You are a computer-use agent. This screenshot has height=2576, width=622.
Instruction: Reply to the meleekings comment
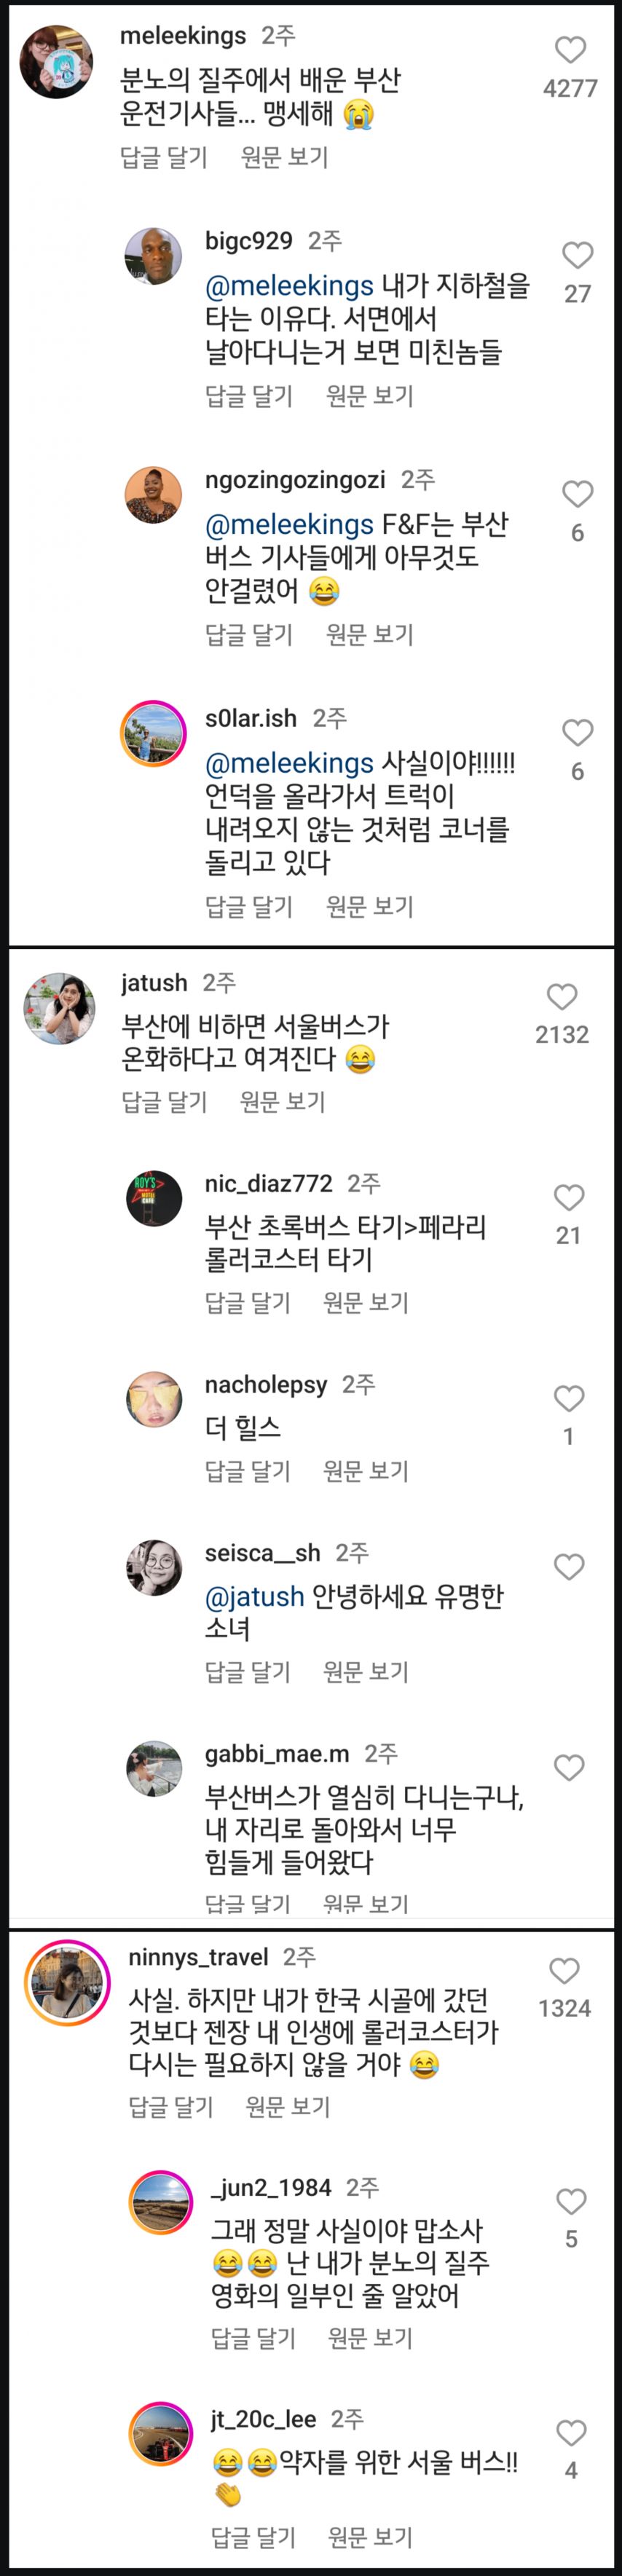(164, 157)
